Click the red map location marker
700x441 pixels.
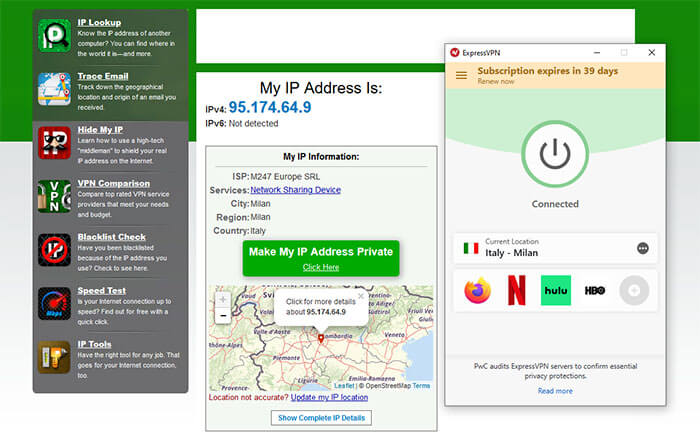click(321, 338)
